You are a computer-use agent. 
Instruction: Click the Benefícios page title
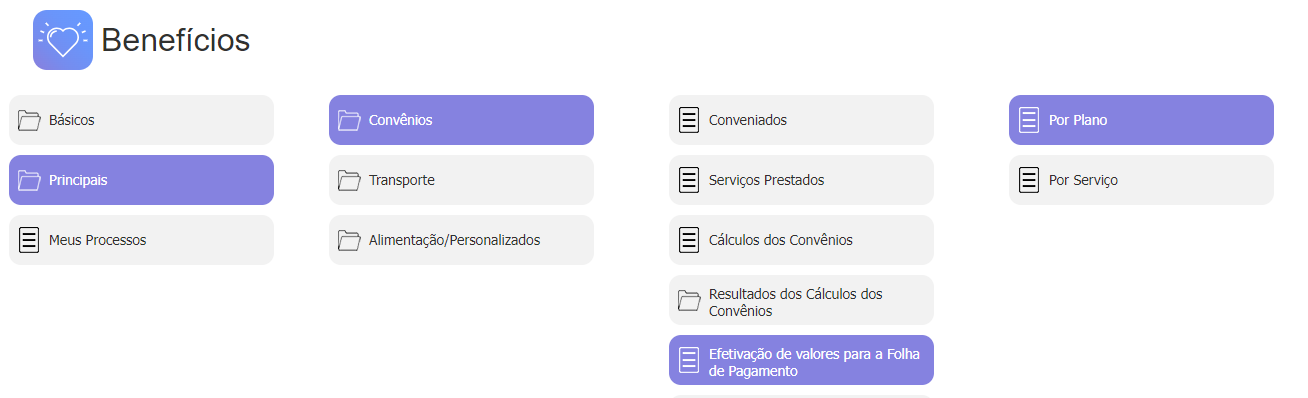click(176, 40)
